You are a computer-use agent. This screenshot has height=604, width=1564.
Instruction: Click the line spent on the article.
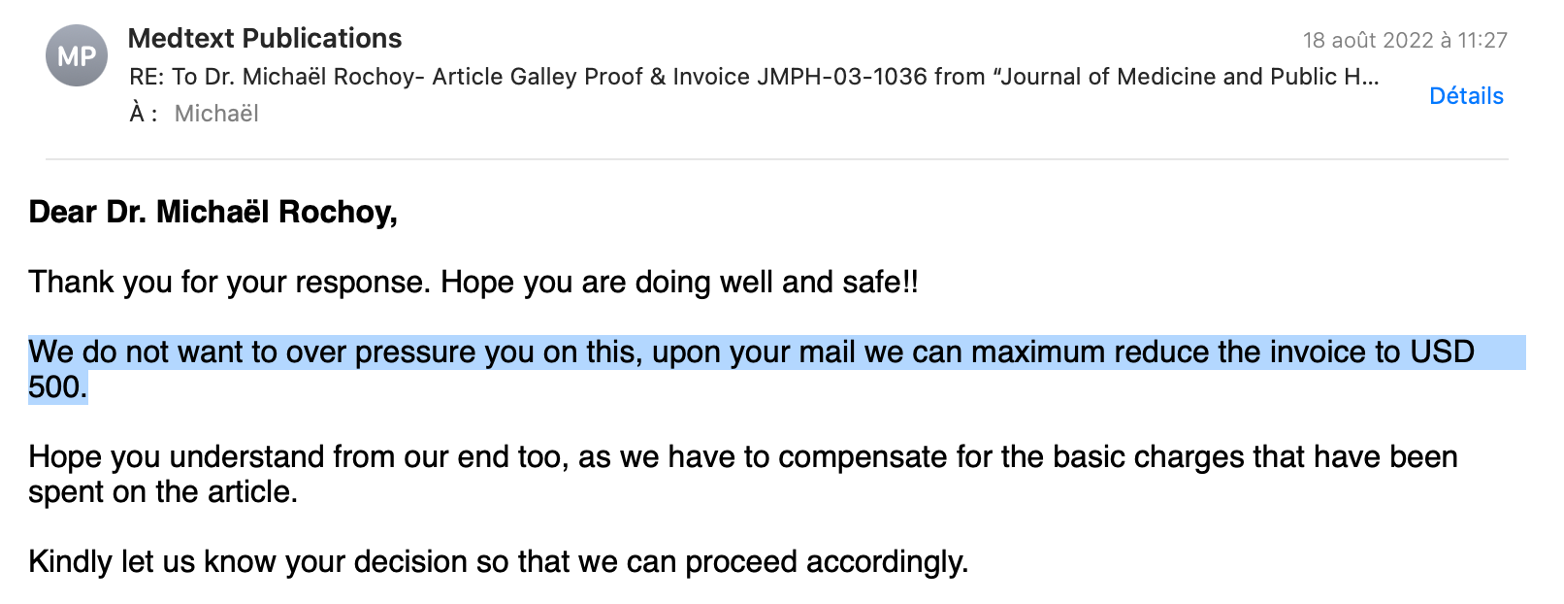point(163,493)
